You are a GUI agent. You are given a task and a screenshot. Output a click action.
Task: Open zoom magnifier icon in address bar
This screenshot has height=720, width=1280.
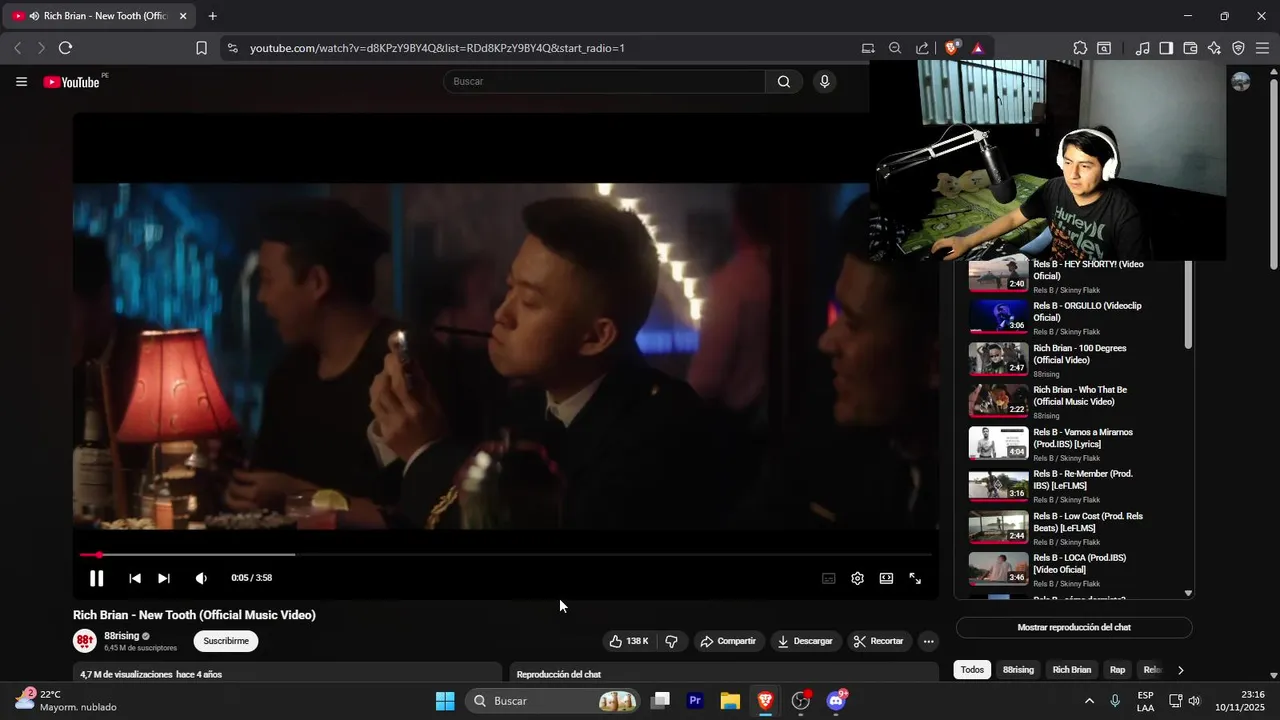tap(895, 48)
